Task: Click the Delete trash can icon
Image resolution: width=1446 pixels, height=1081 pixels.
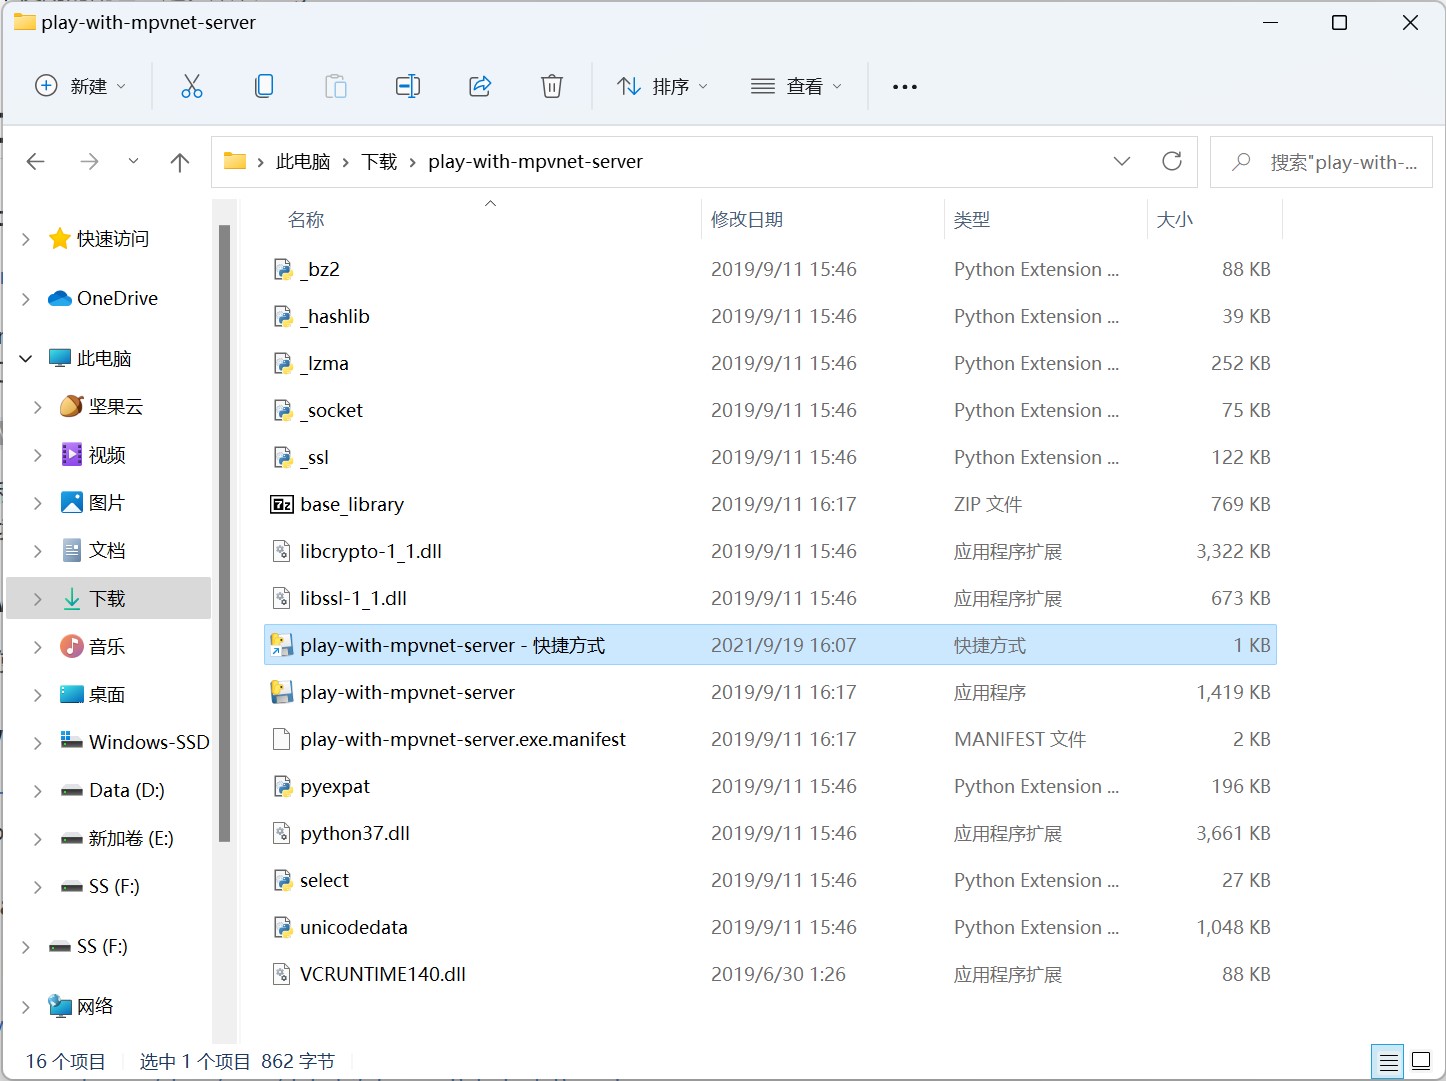Action: tap(552, 86)
